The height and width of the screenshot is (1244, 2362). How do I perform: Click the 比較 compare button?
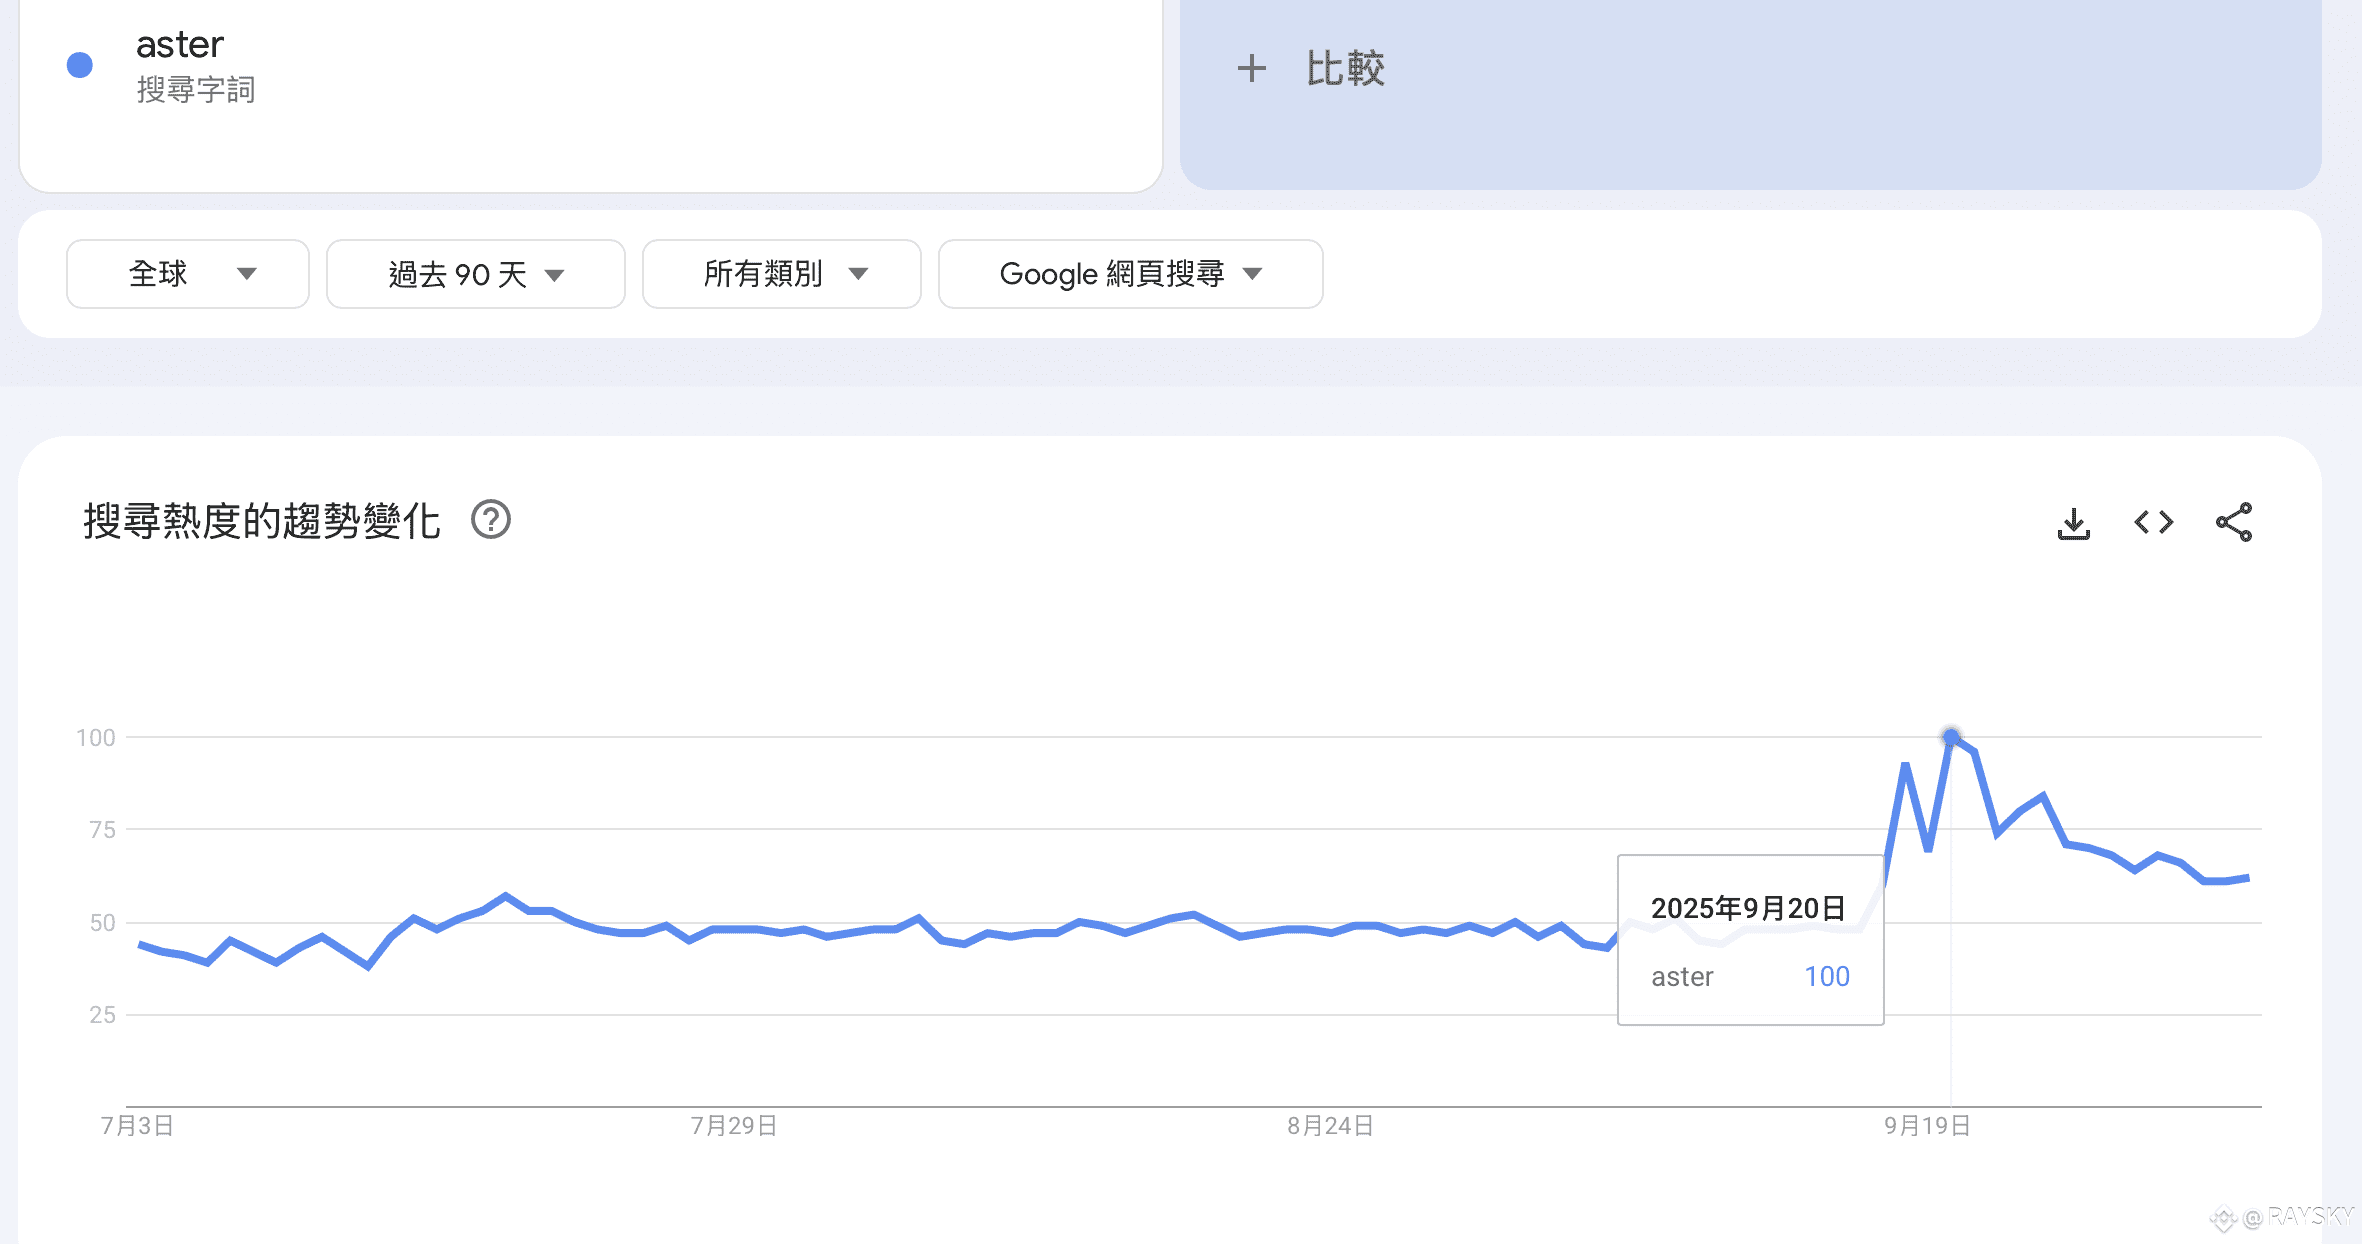1344,69
